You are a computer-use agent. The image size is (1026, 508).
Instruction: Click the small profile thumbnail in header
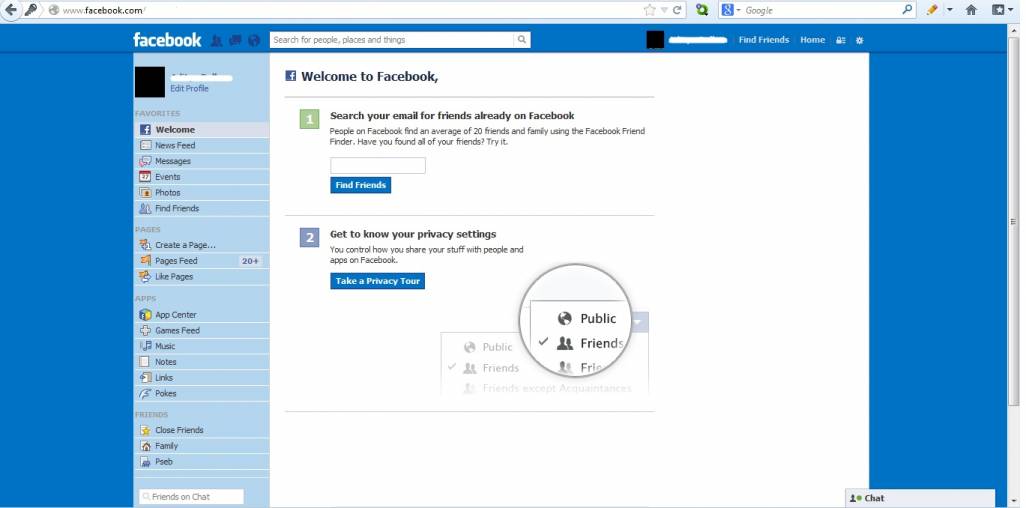point(655,40)
